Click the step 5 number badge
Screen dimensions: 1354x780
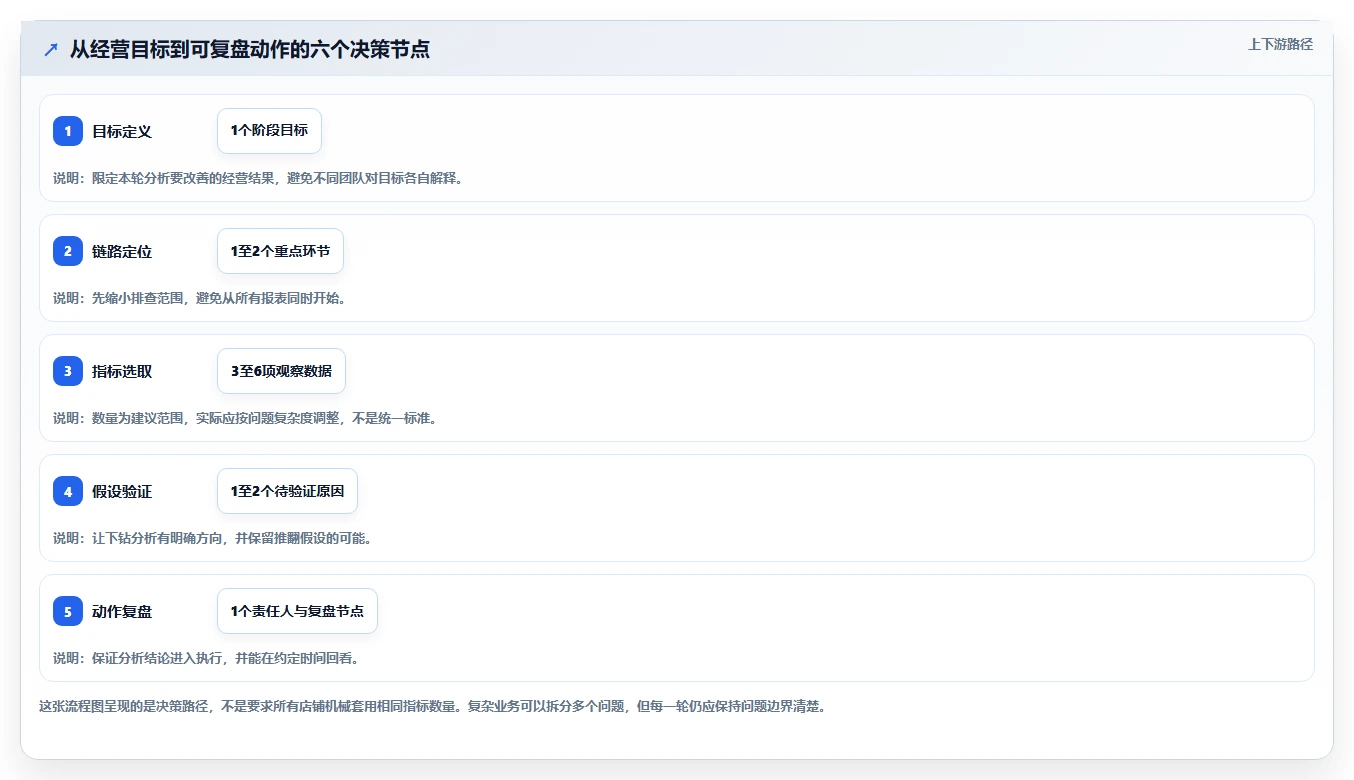68,611
